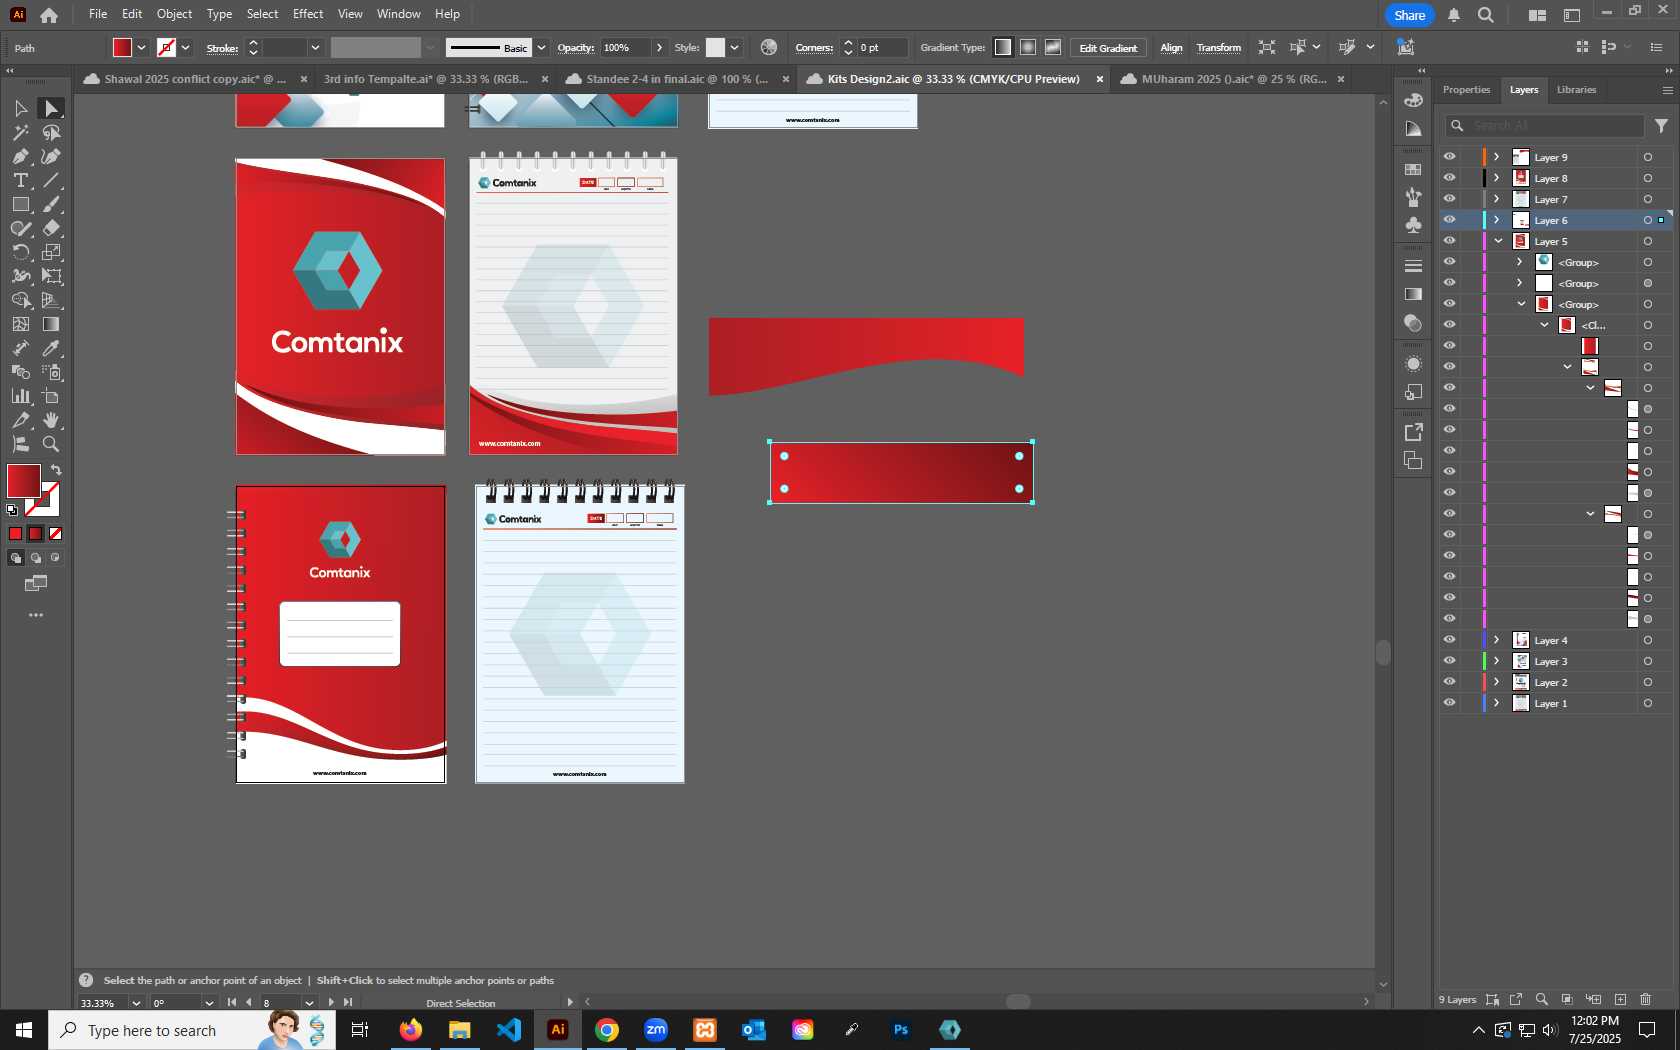Hide Layer 6 visibility eye
Image resolution: width=1680 pixels, height=1050 pixels.
pyautogui.click(x=1449, y=220)
